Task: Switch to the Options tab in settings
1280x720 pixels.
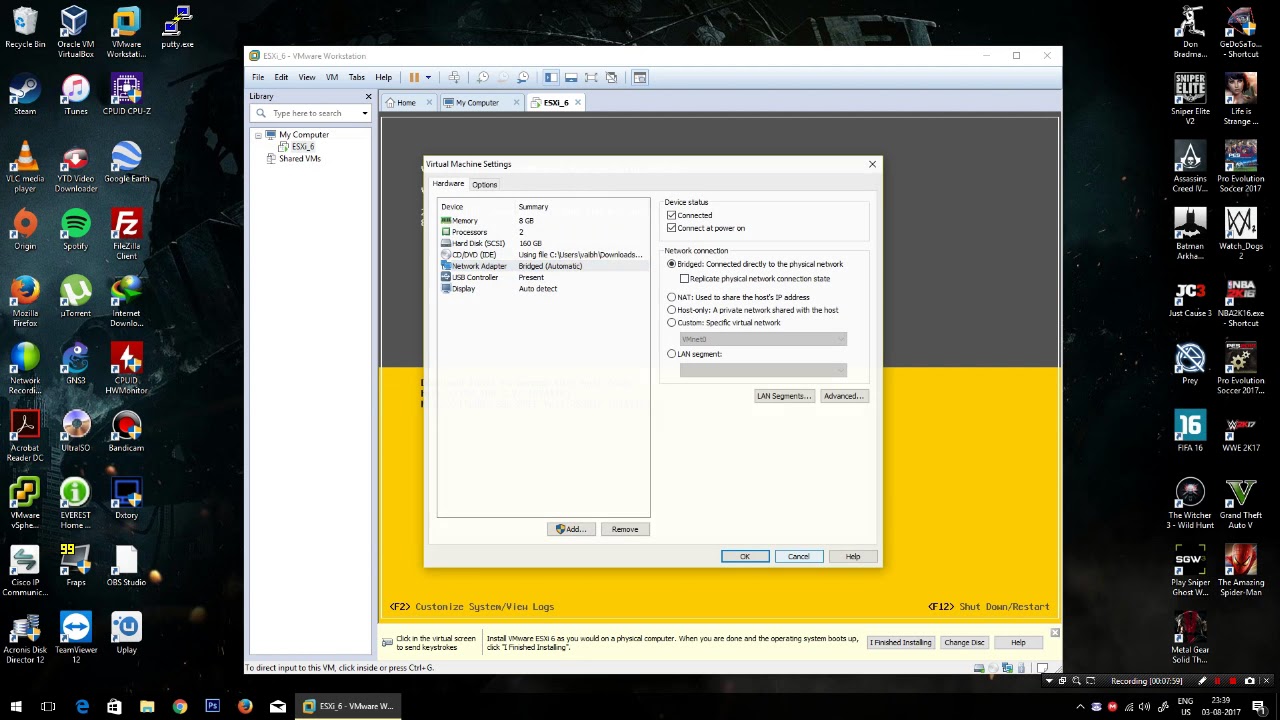Action: (484, 185)
